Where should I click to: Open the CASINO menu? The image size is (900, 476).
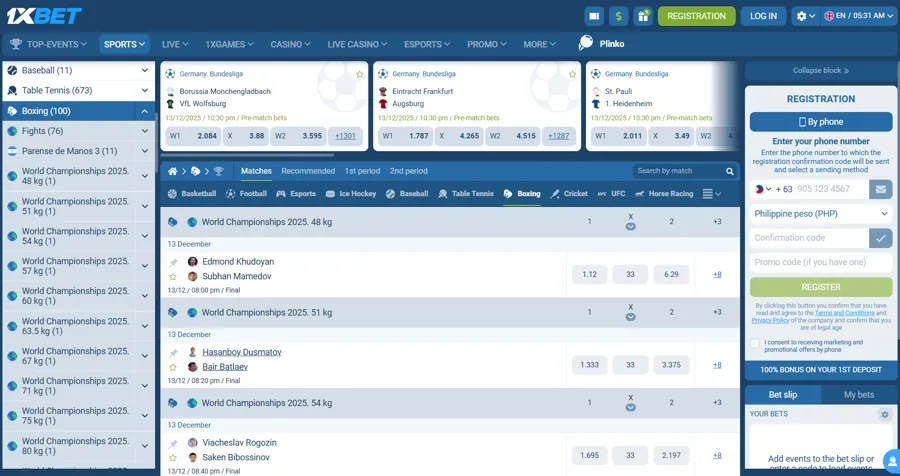click(290, 44)
